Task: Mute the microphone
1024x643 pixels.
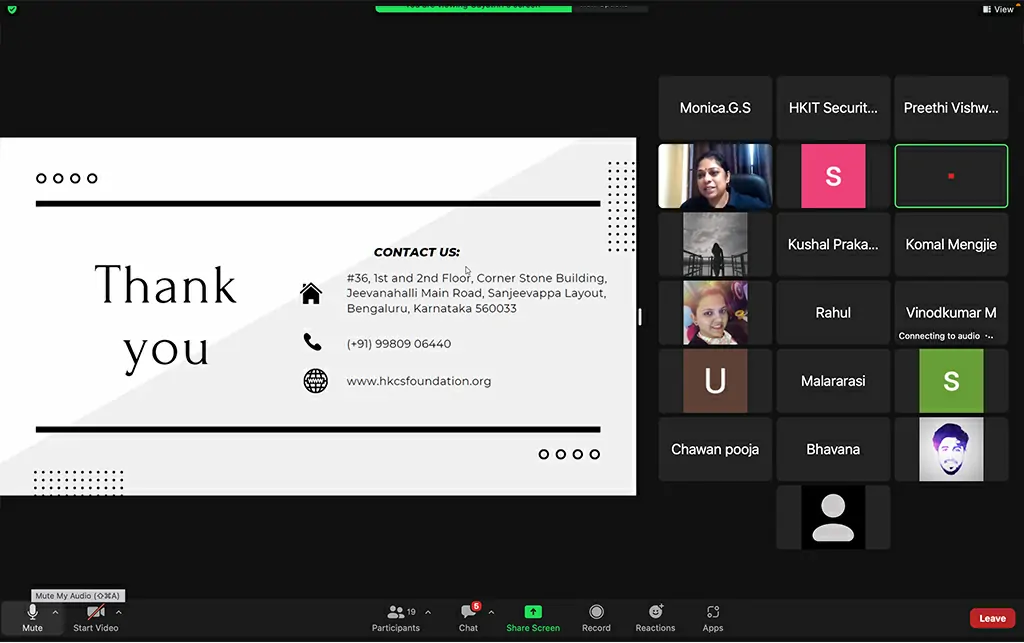Action: click(32, 618)
